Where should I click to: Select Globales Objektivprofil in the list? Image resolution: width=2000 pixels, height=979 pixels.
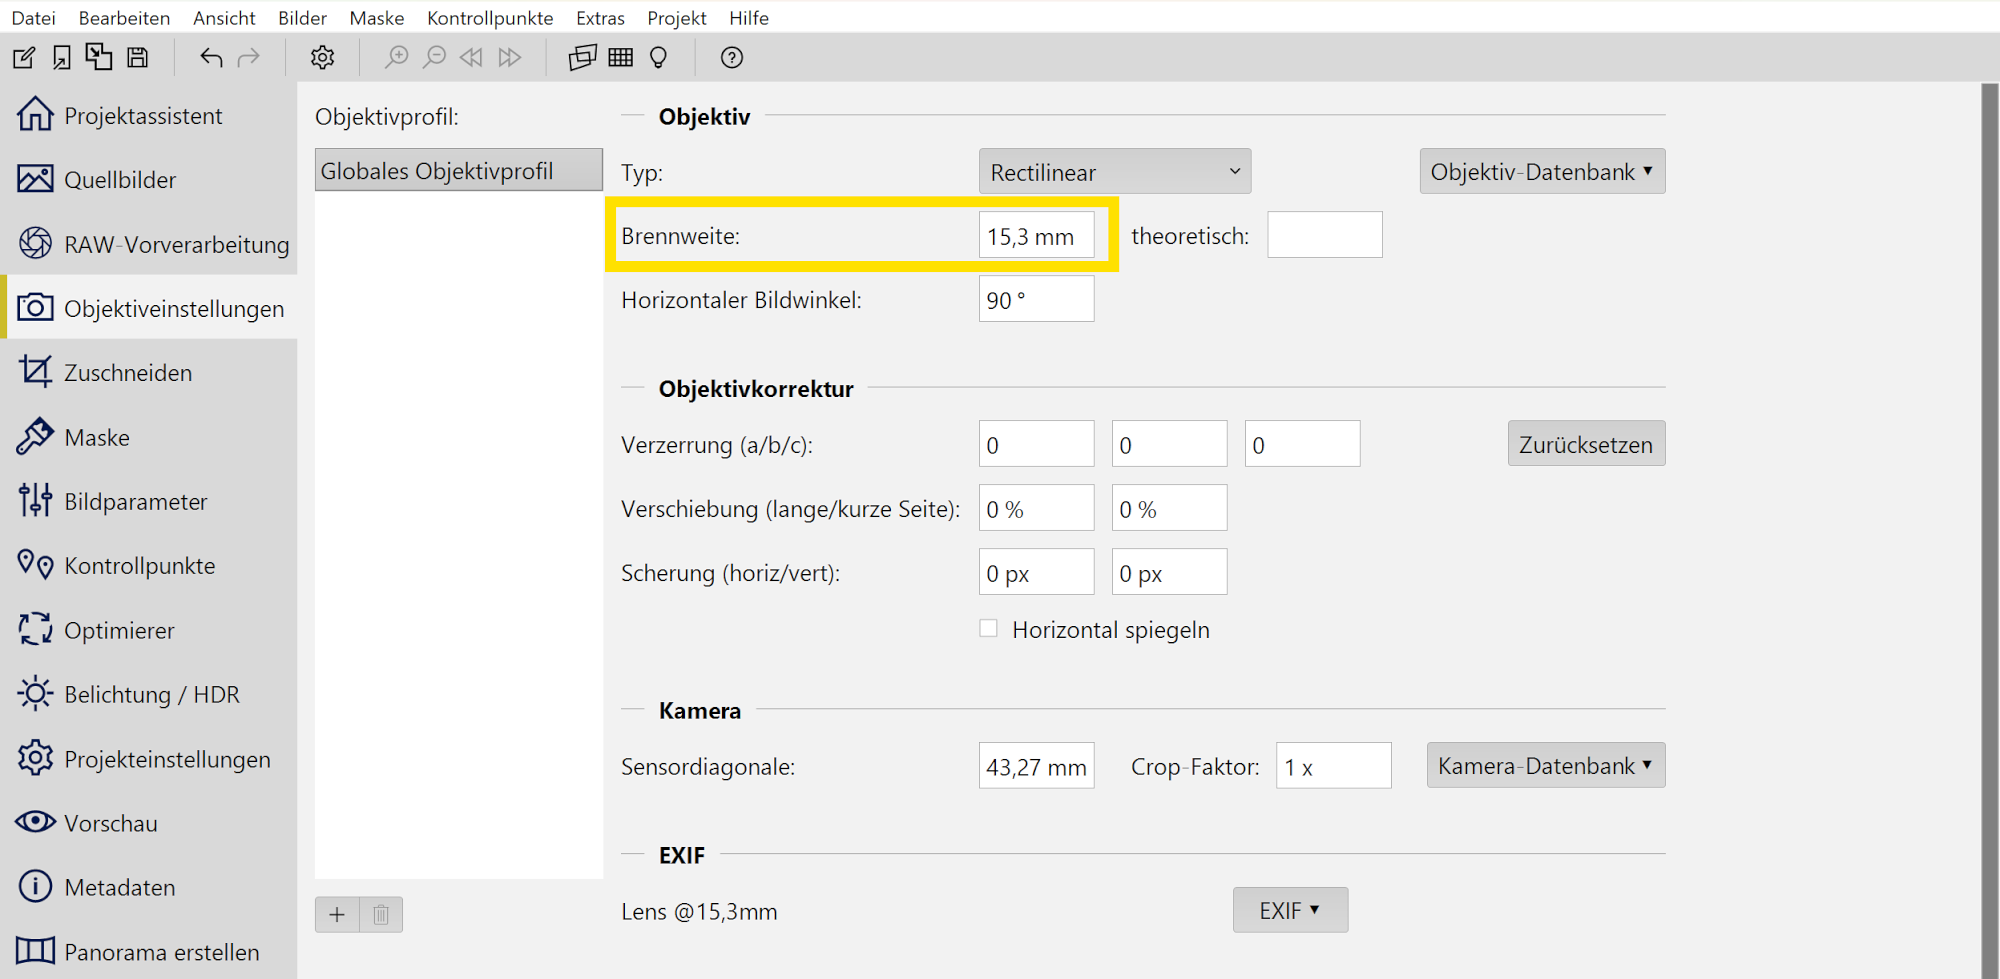pos(458,171)
